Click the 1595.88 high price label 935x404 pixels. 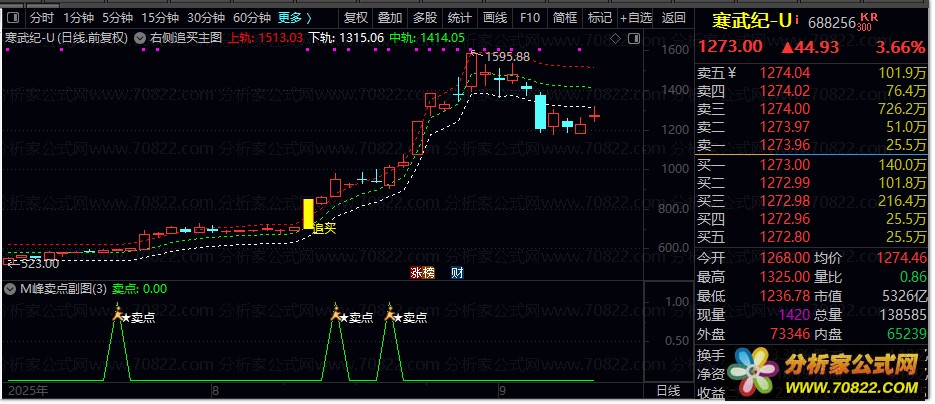pos(508,57)
